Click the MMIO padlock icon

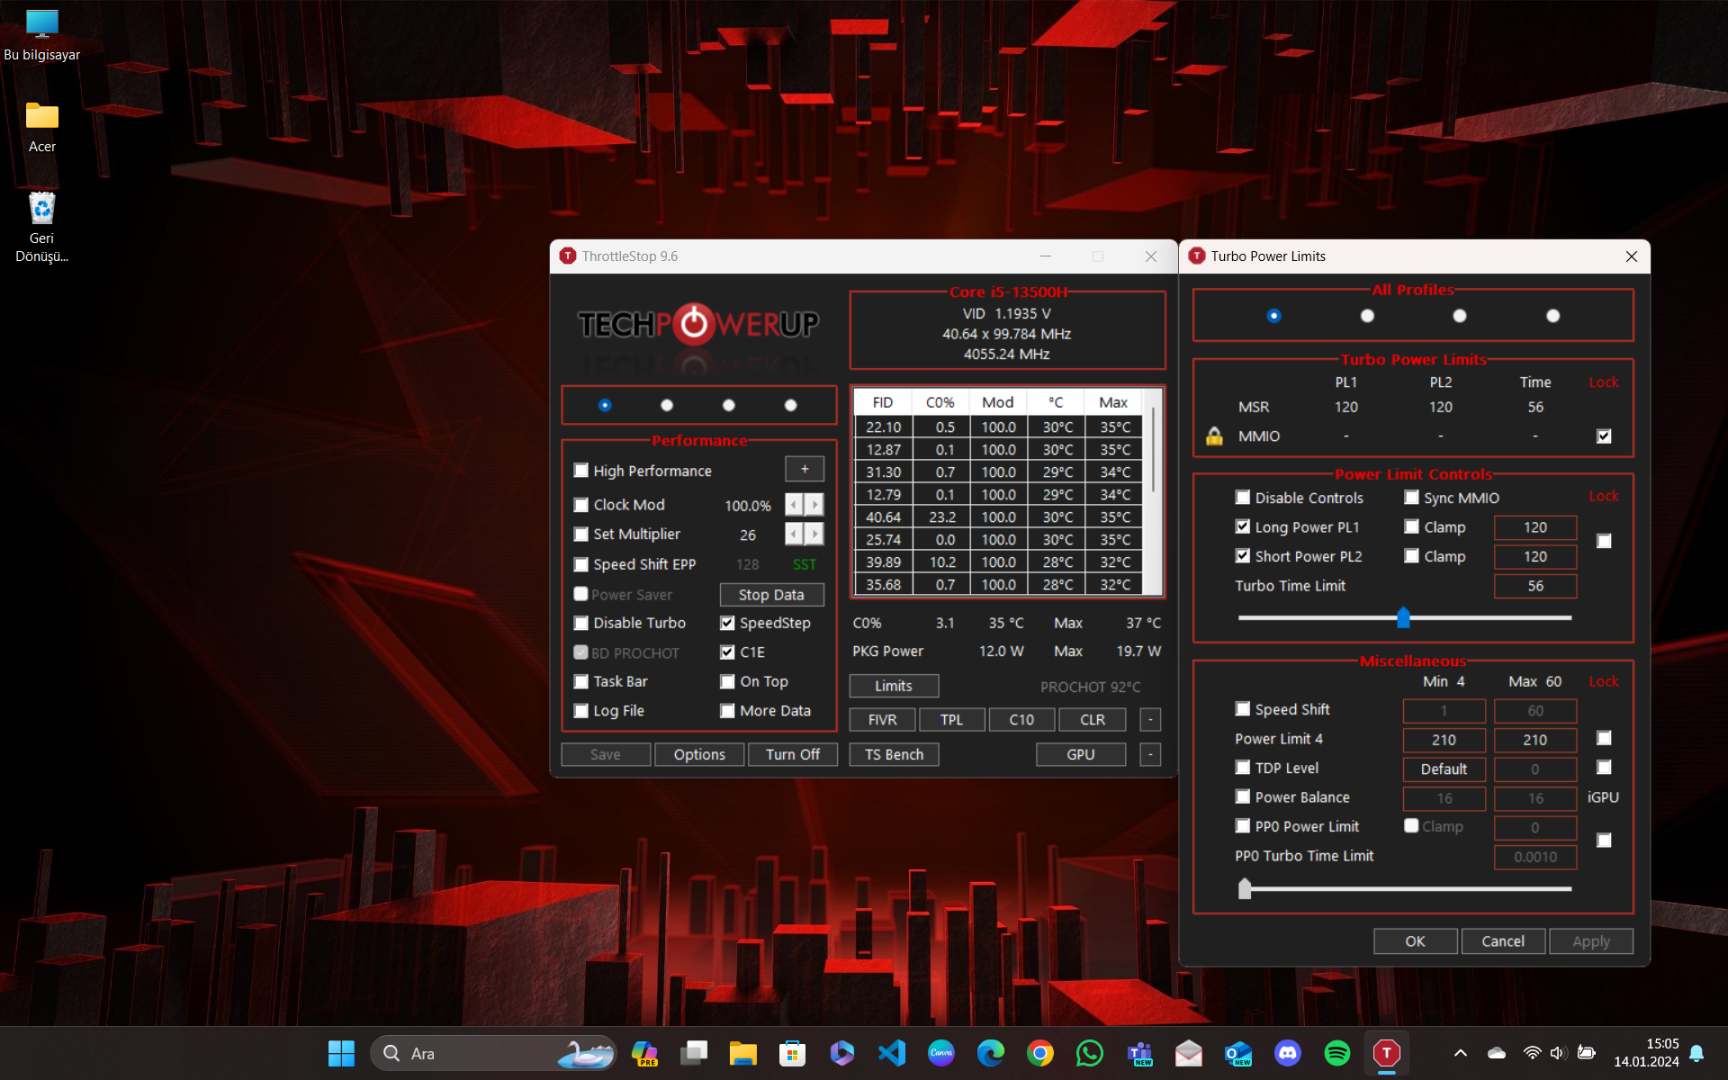(1214, 436)
